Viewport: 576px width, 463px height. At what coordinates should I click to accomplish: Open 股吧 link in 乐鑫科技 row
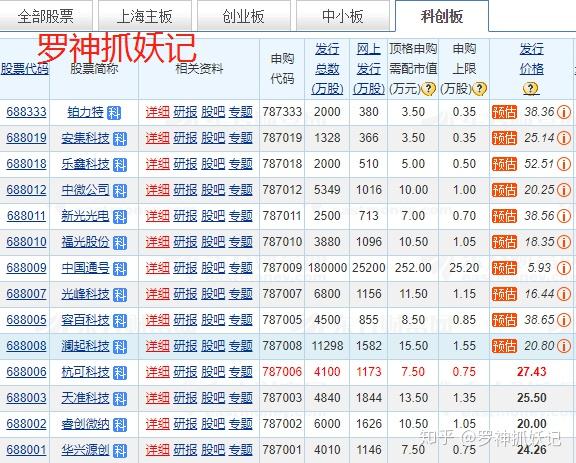coord(213,164)
